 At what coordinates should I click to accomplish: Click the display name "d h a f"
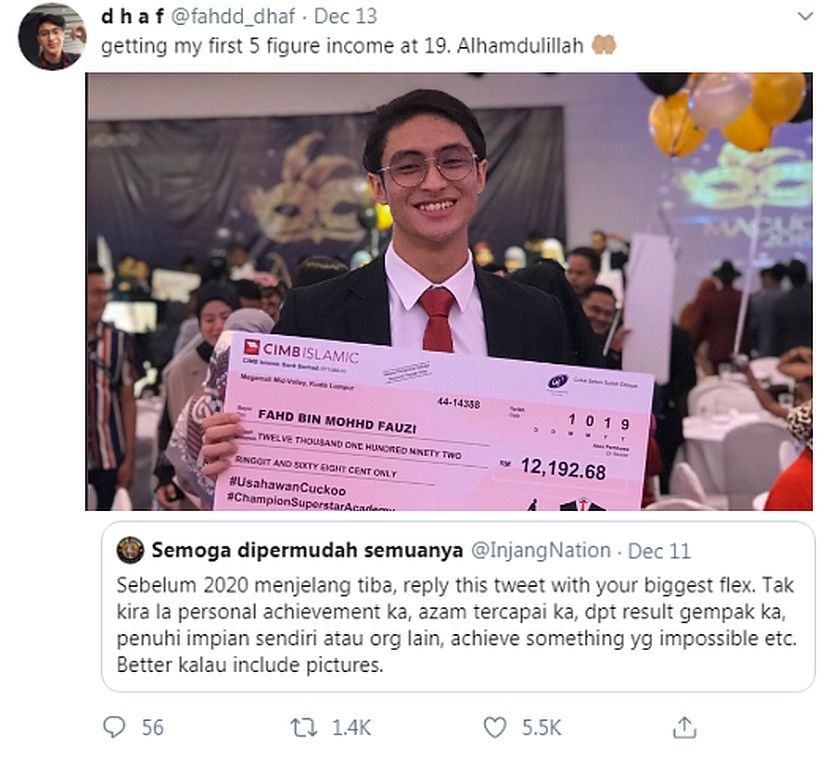point(133,17)
